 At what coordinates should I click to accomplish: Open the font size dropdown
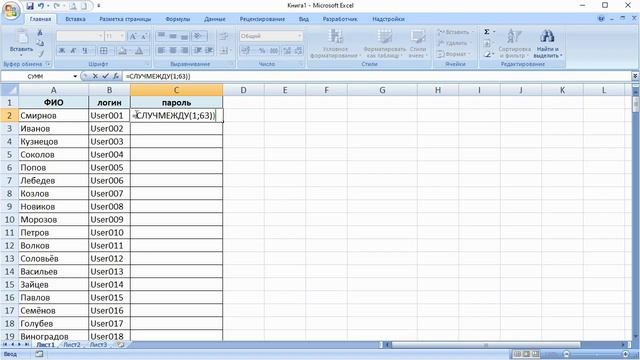click(x=122, y=36)
